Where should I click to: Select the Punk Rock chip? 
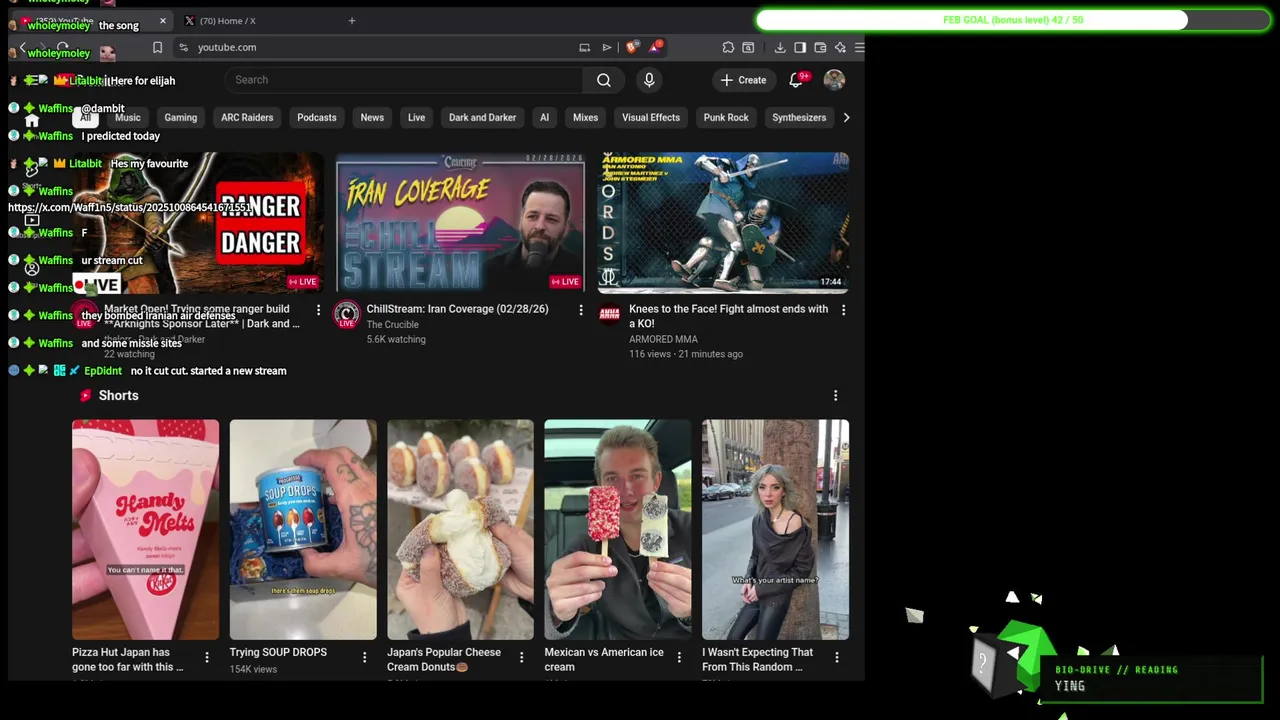pyautogui.click(x=726, y=118)
